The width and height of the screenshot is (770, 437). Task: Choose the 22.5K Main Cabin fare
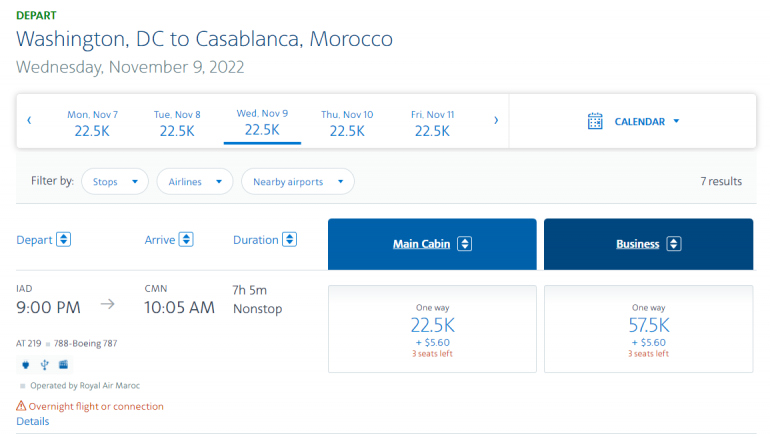coord(432,329)
